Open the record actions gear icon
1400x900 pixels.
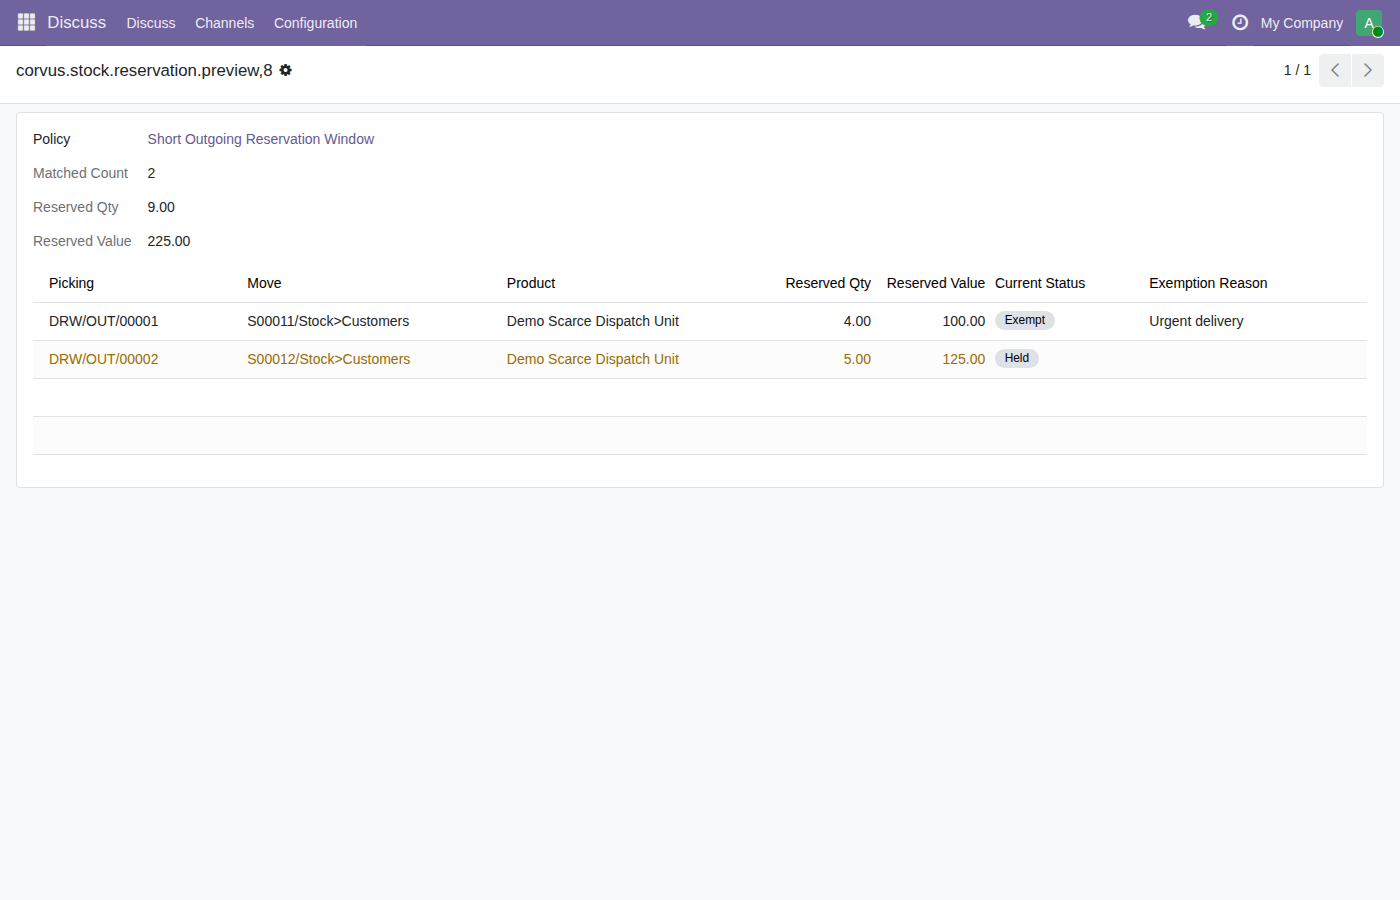click(x=286, y=70)
